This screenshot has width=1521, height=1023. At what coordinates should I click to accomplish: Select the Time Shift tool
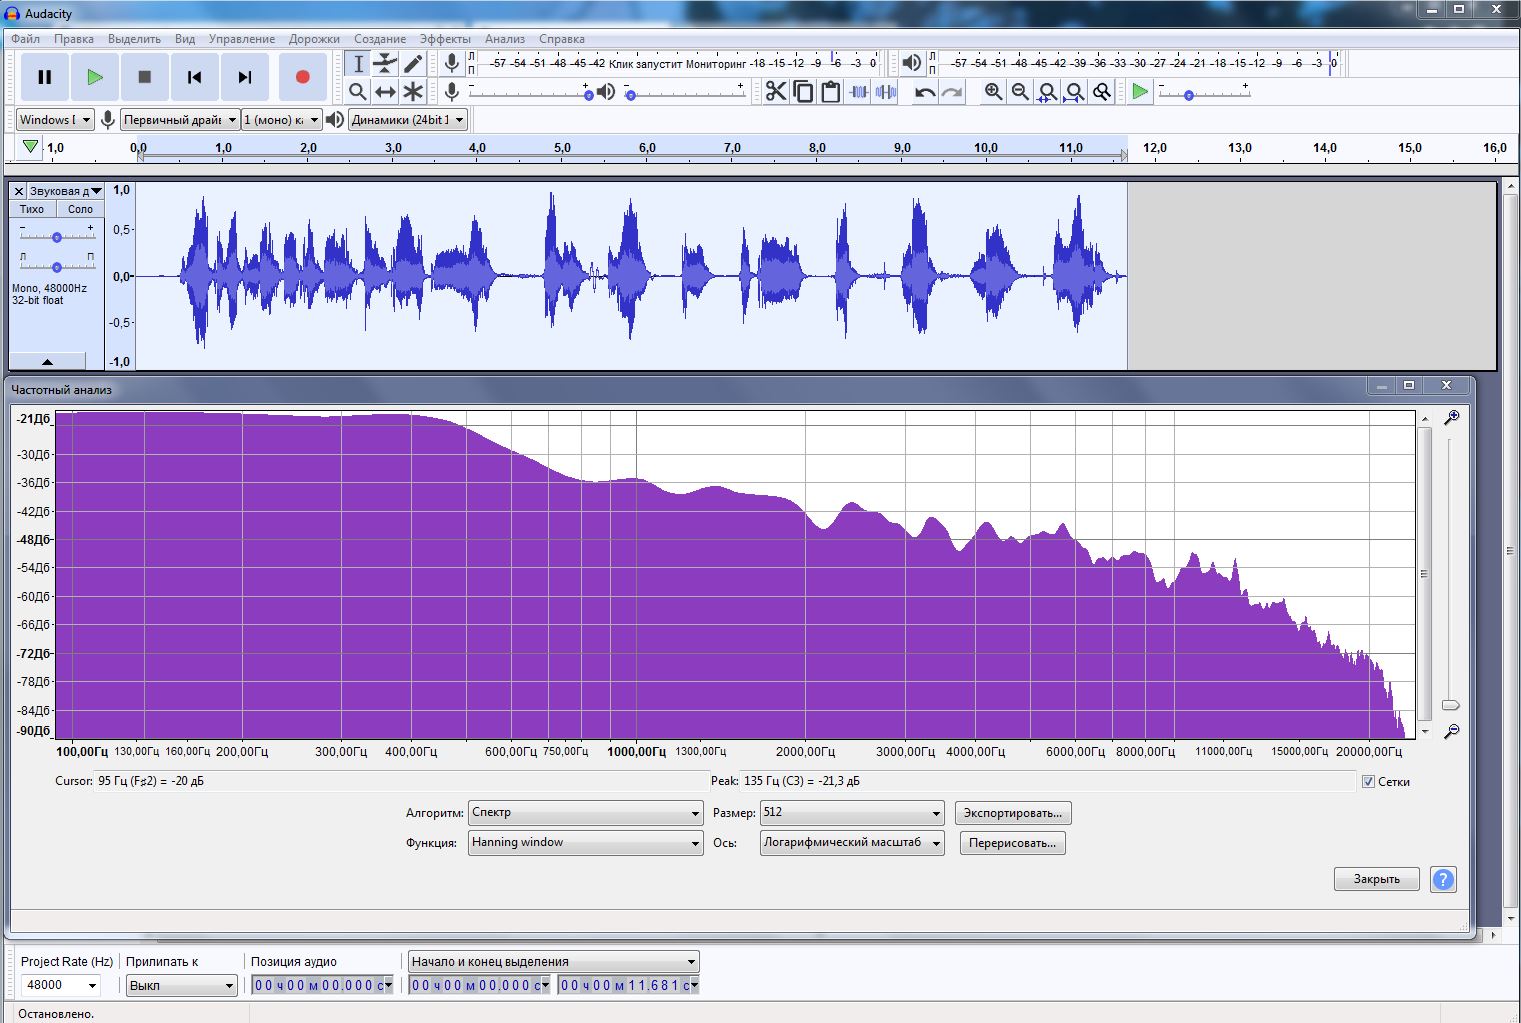(385, 92)
